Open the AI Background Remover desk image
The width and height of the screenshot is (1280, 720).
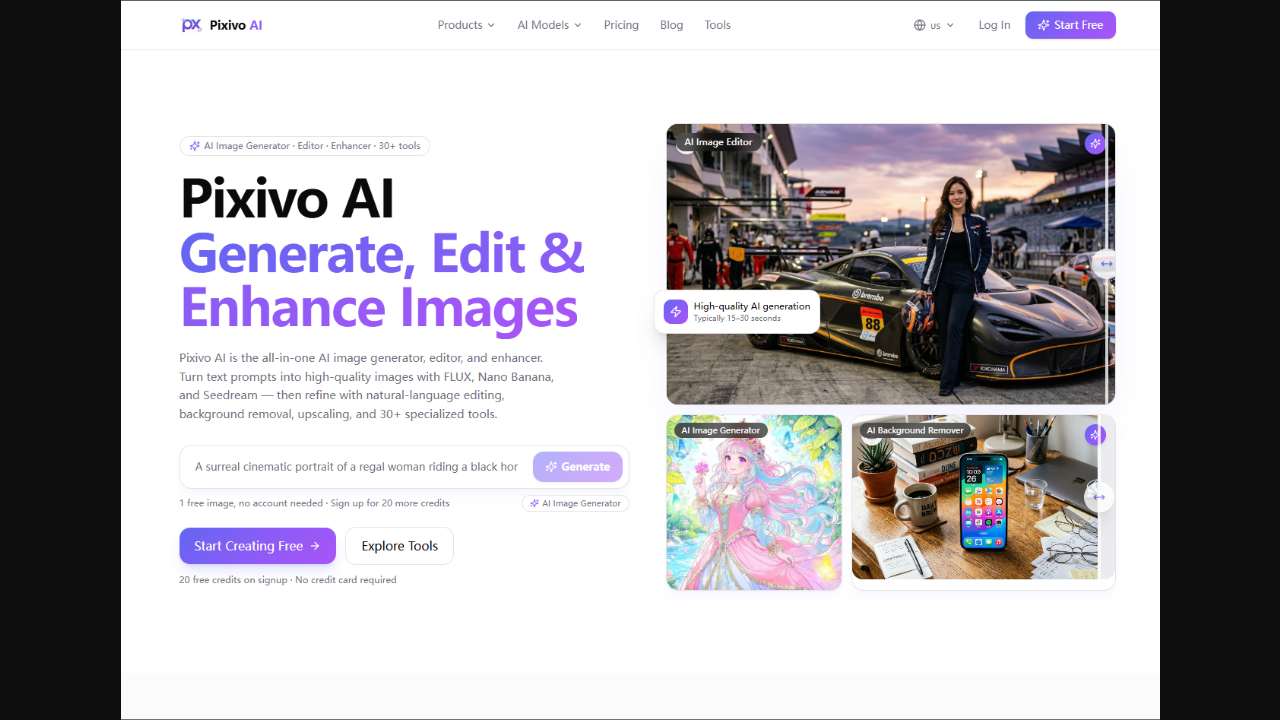[983, 497]
